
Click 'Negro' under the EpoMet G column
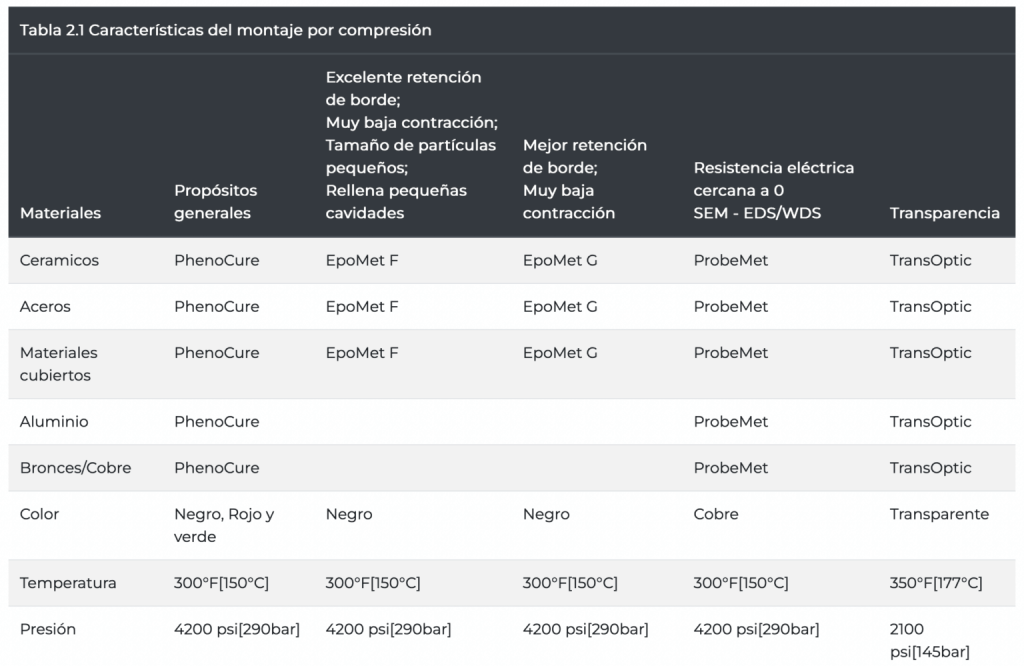pos(546,514)
